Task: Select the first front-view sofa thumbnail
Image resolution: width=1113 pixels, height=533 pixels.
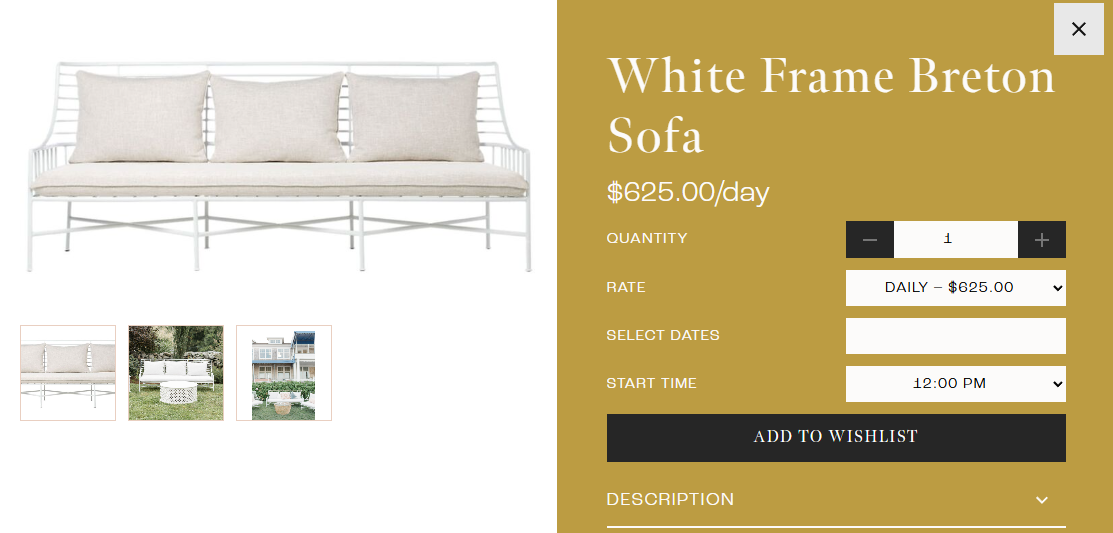Action: coord(68,373)
